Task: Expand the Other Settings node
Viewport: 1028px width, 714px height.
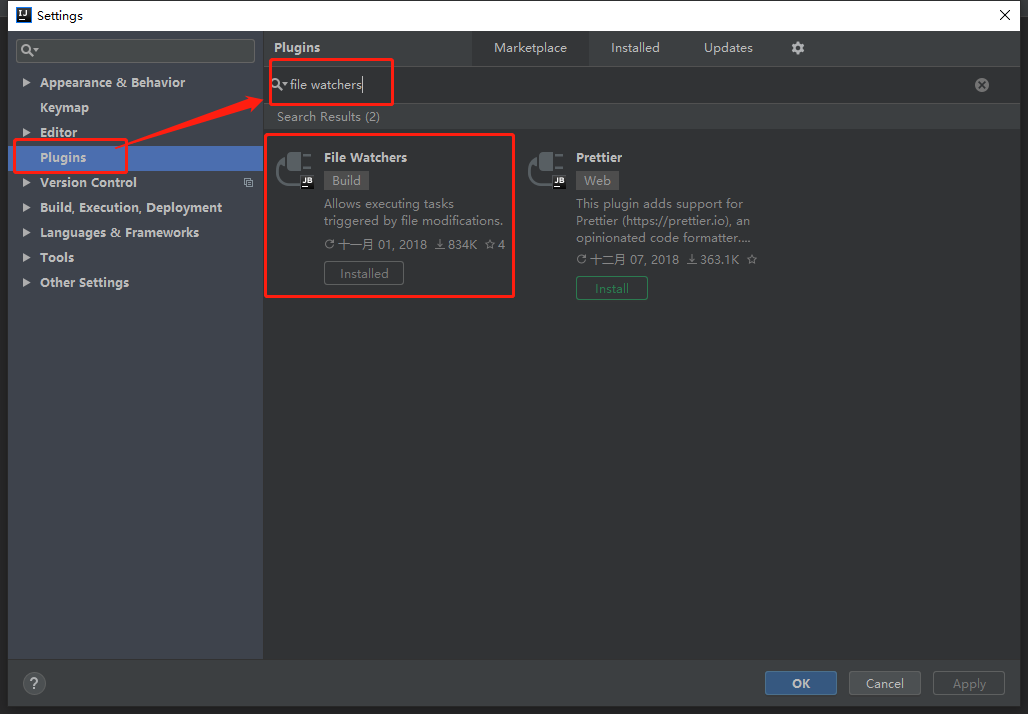Action: tap(26, 283)
